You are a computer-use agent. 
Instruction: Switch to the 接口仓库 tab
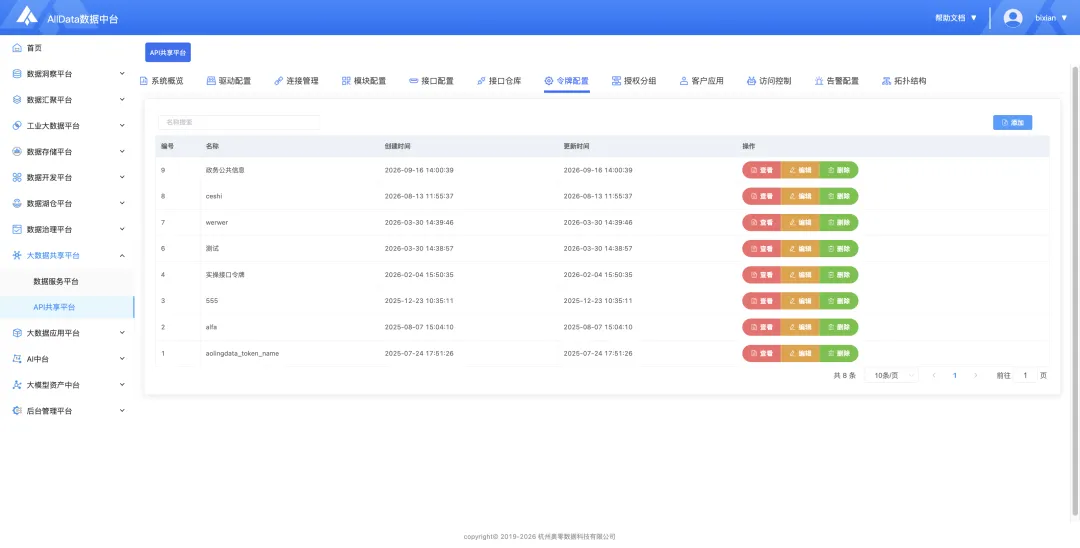[499, 81]
